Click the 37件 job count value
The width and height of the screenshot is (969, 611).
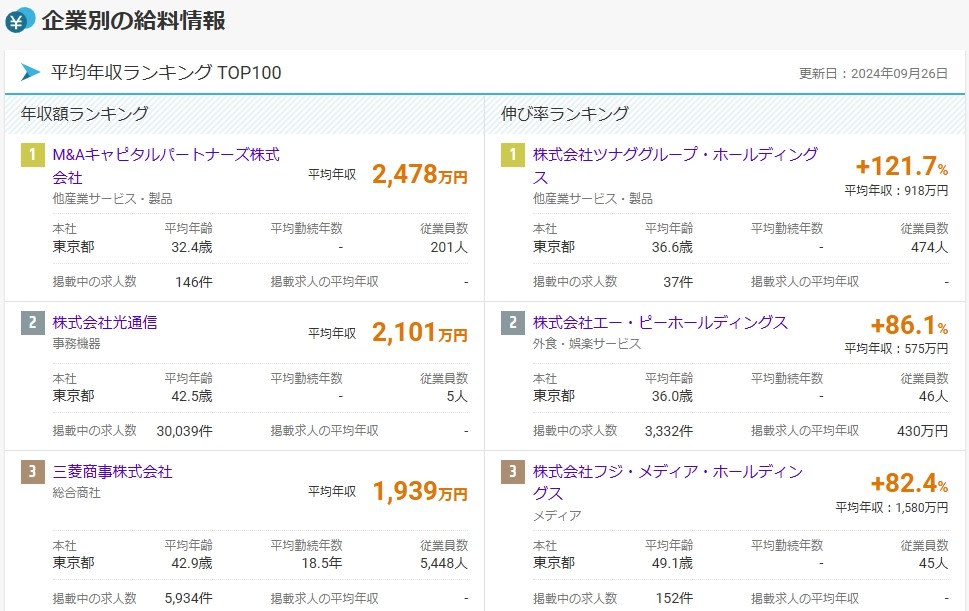coord(678,282)
